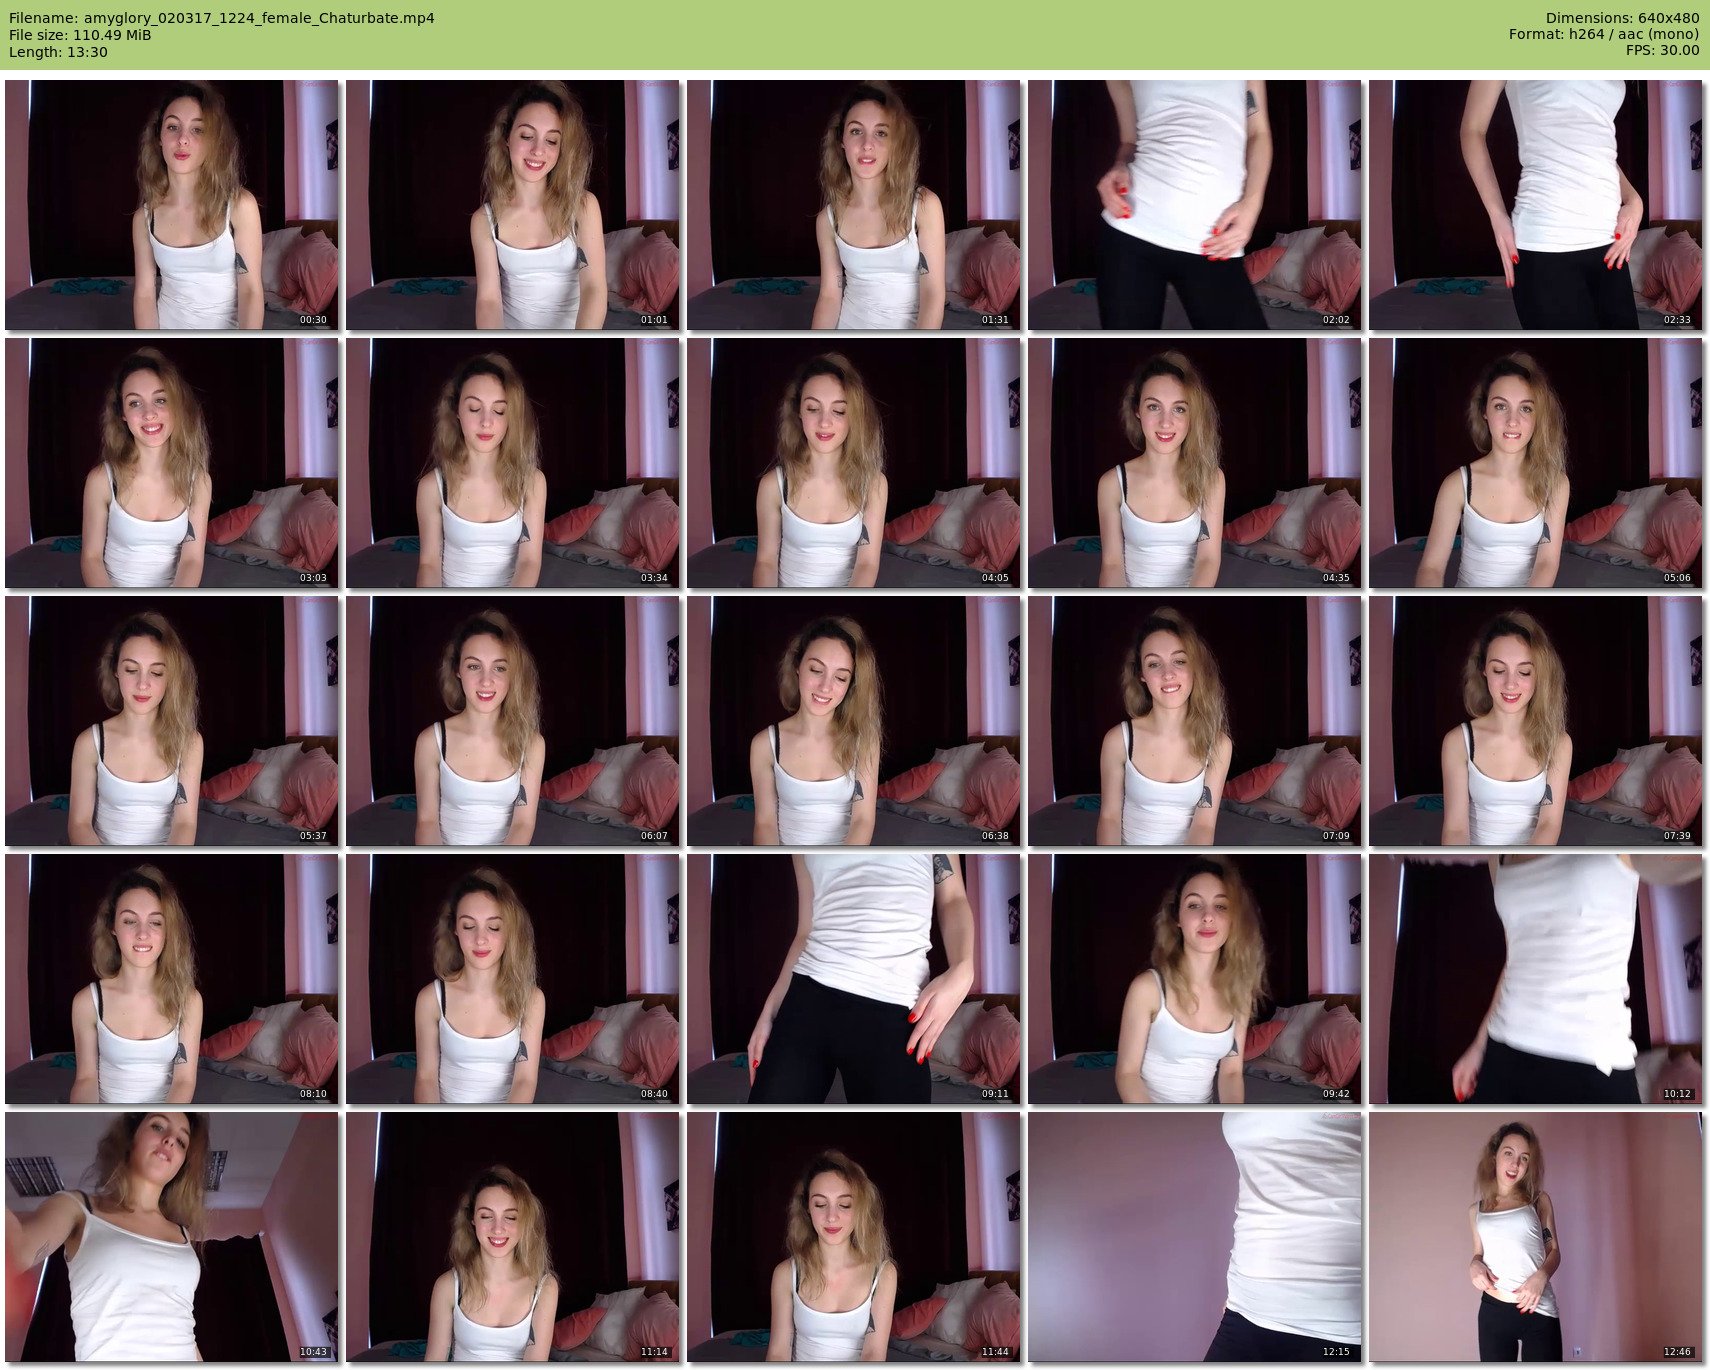
Task: Select the "Dimensions: 640x480" text
Action: pos(1622,18)
